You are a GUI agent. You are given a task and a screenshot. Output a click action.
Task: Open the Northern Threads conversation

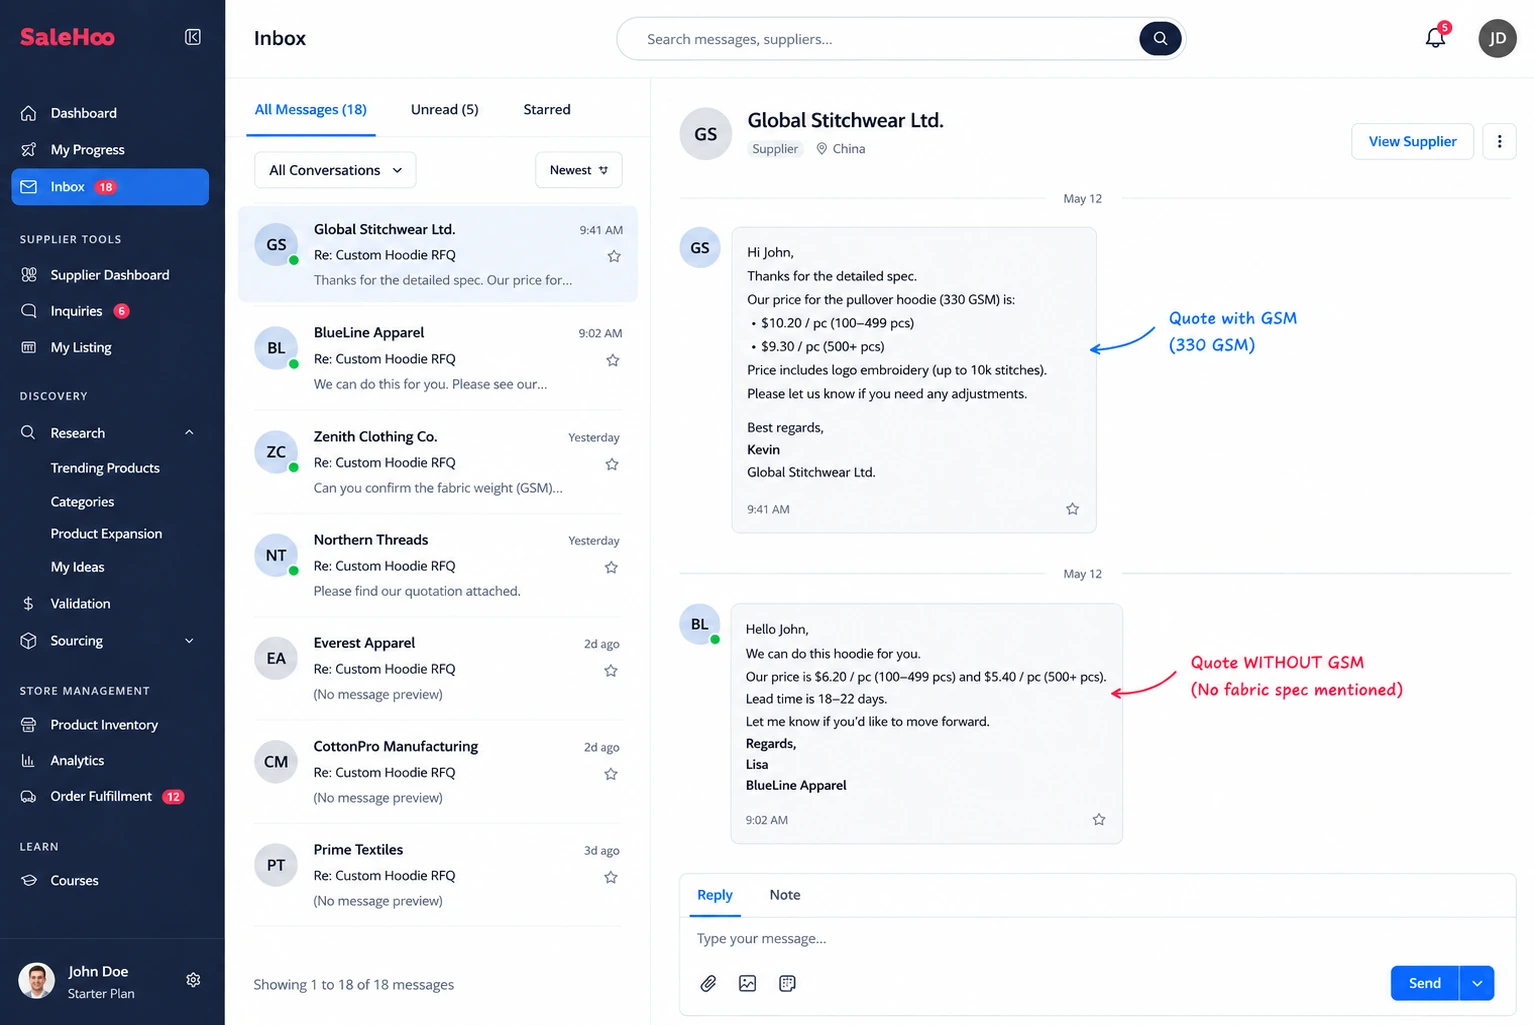tap(438, 565)
